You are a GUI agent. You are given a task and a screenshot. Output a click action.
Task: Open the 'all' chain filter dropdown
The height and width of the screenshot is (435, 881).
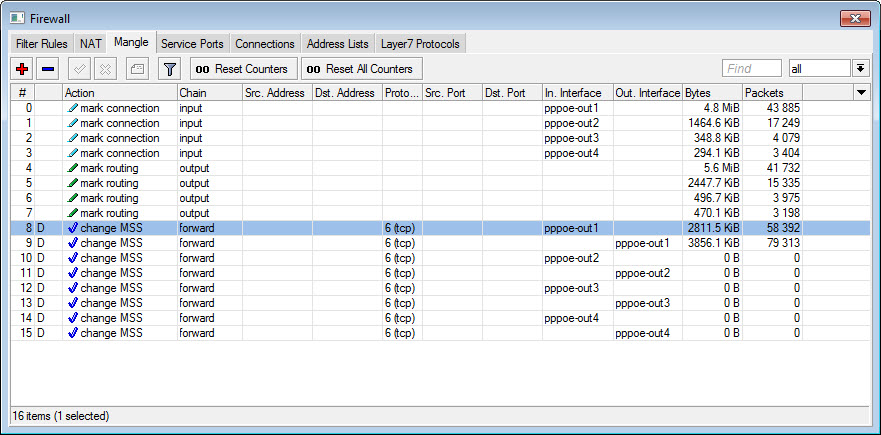820,69
